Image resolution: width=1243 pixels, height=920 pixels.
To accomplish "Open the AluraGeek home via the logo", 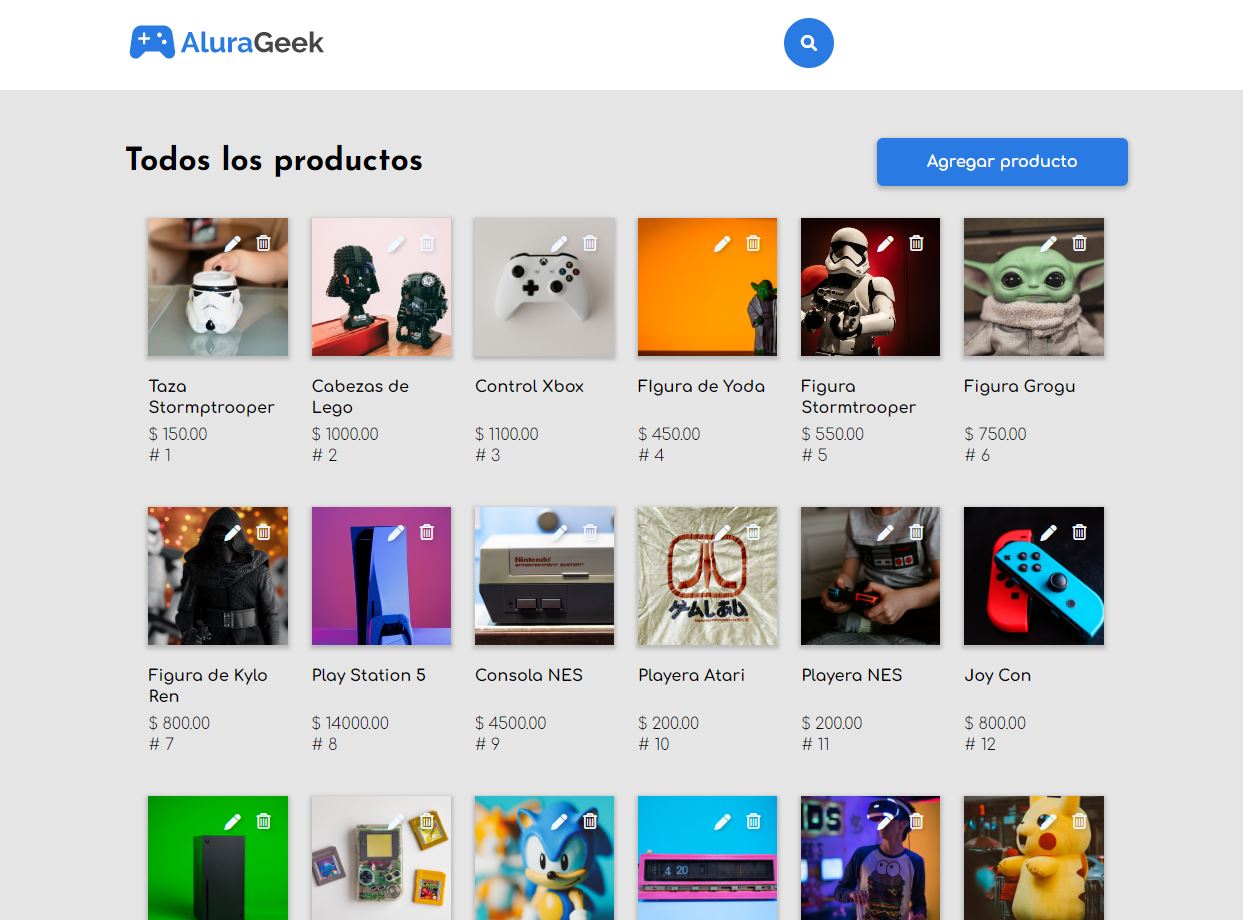I will point(226,42).
